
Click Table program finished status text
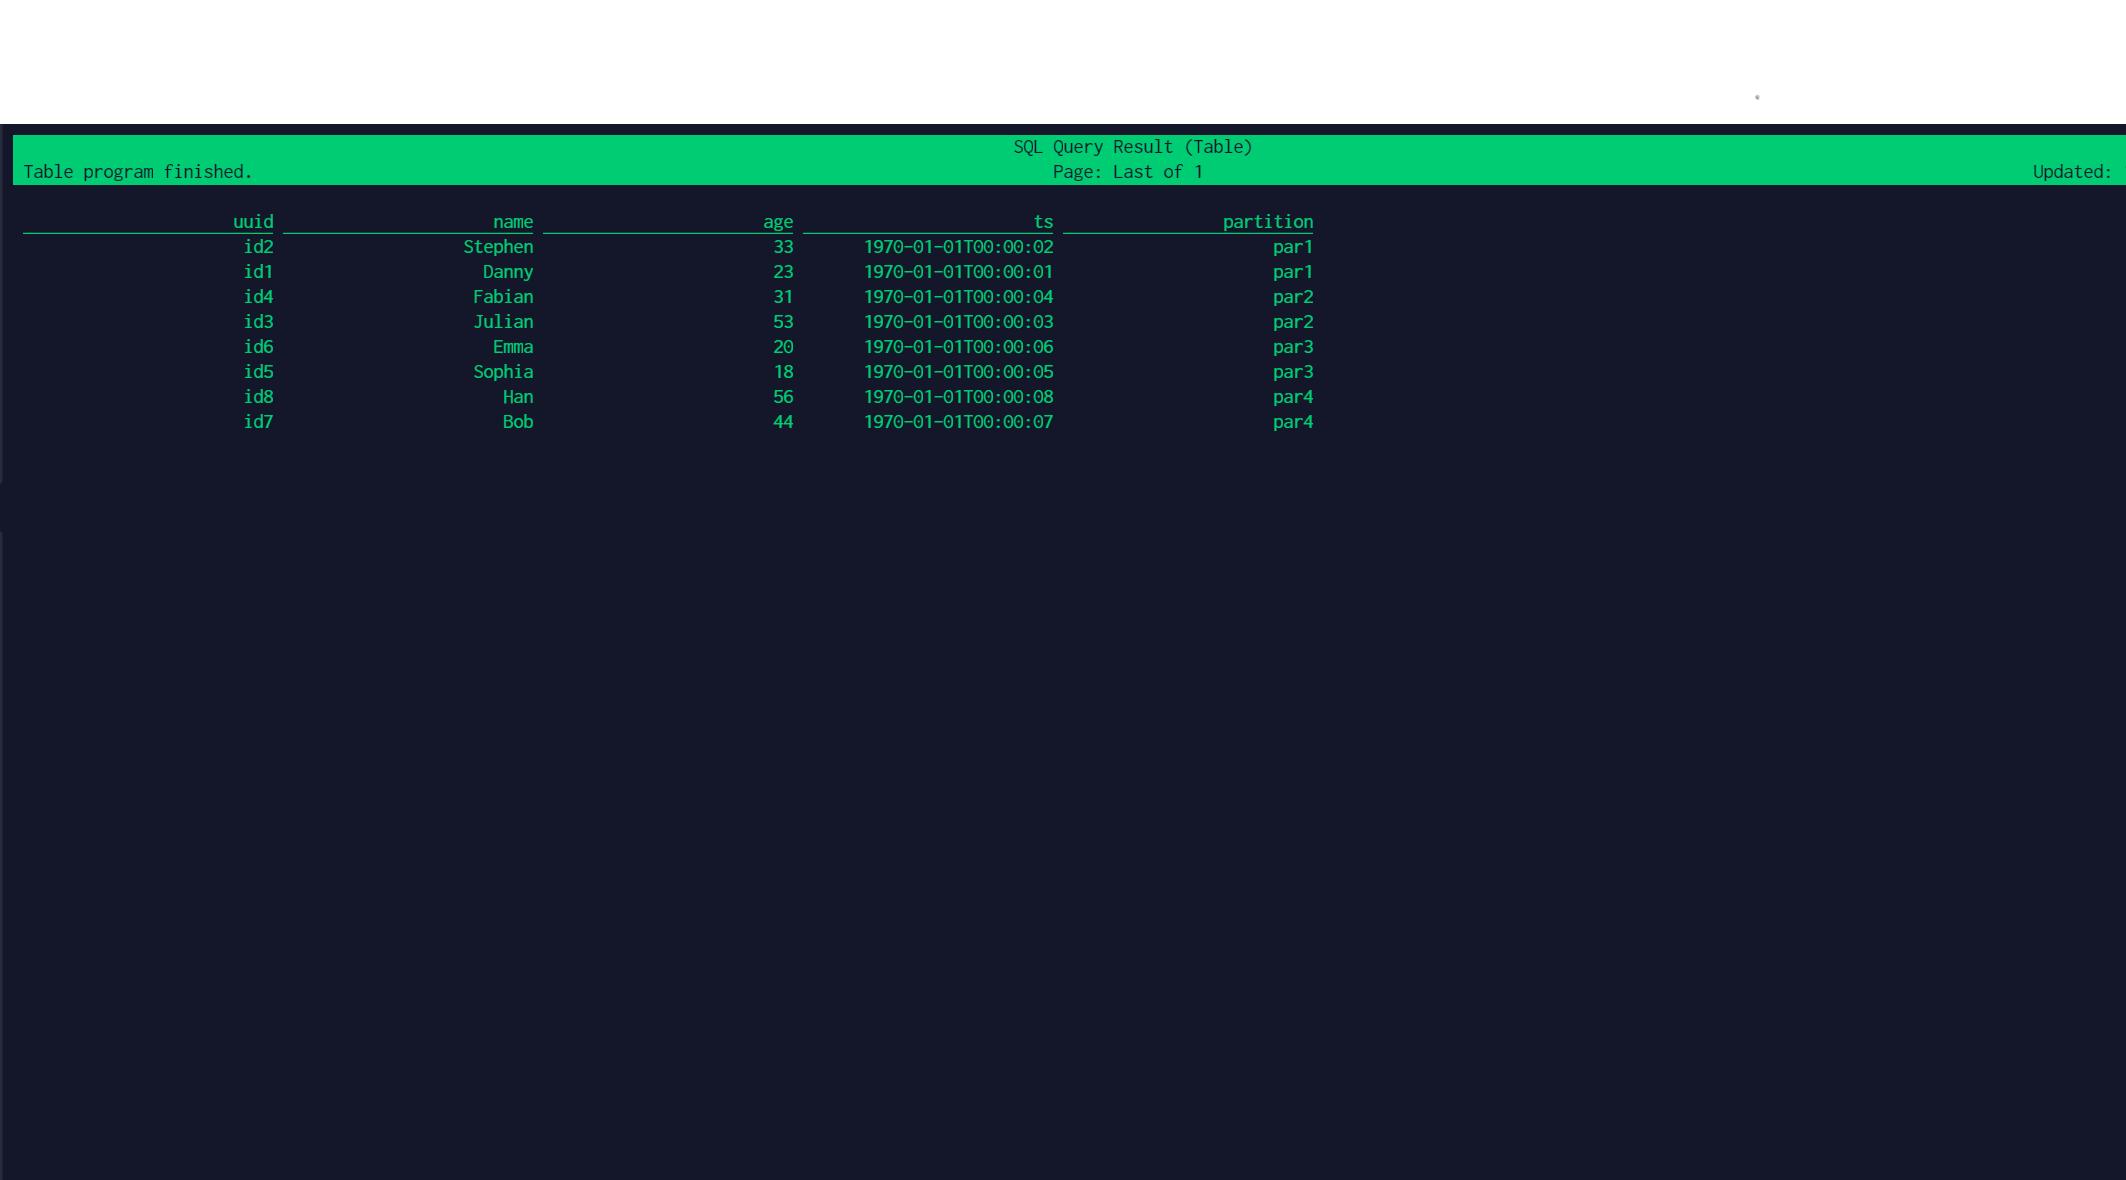(x=137, y=172)
